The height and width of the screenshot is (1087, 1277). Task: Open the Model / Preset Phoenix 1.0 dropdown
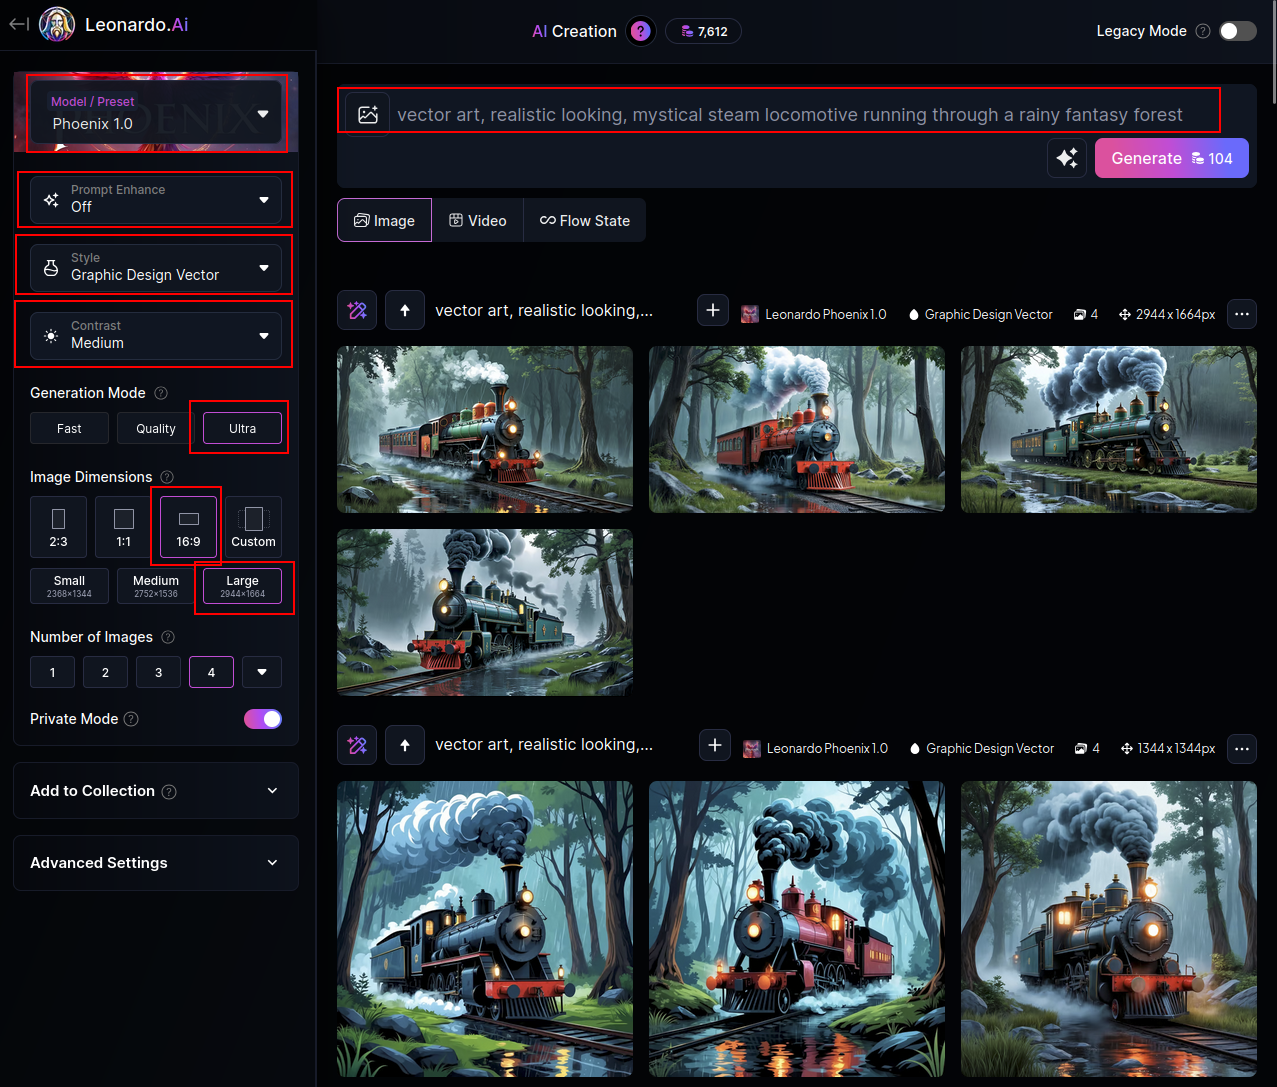coord(156,114)
